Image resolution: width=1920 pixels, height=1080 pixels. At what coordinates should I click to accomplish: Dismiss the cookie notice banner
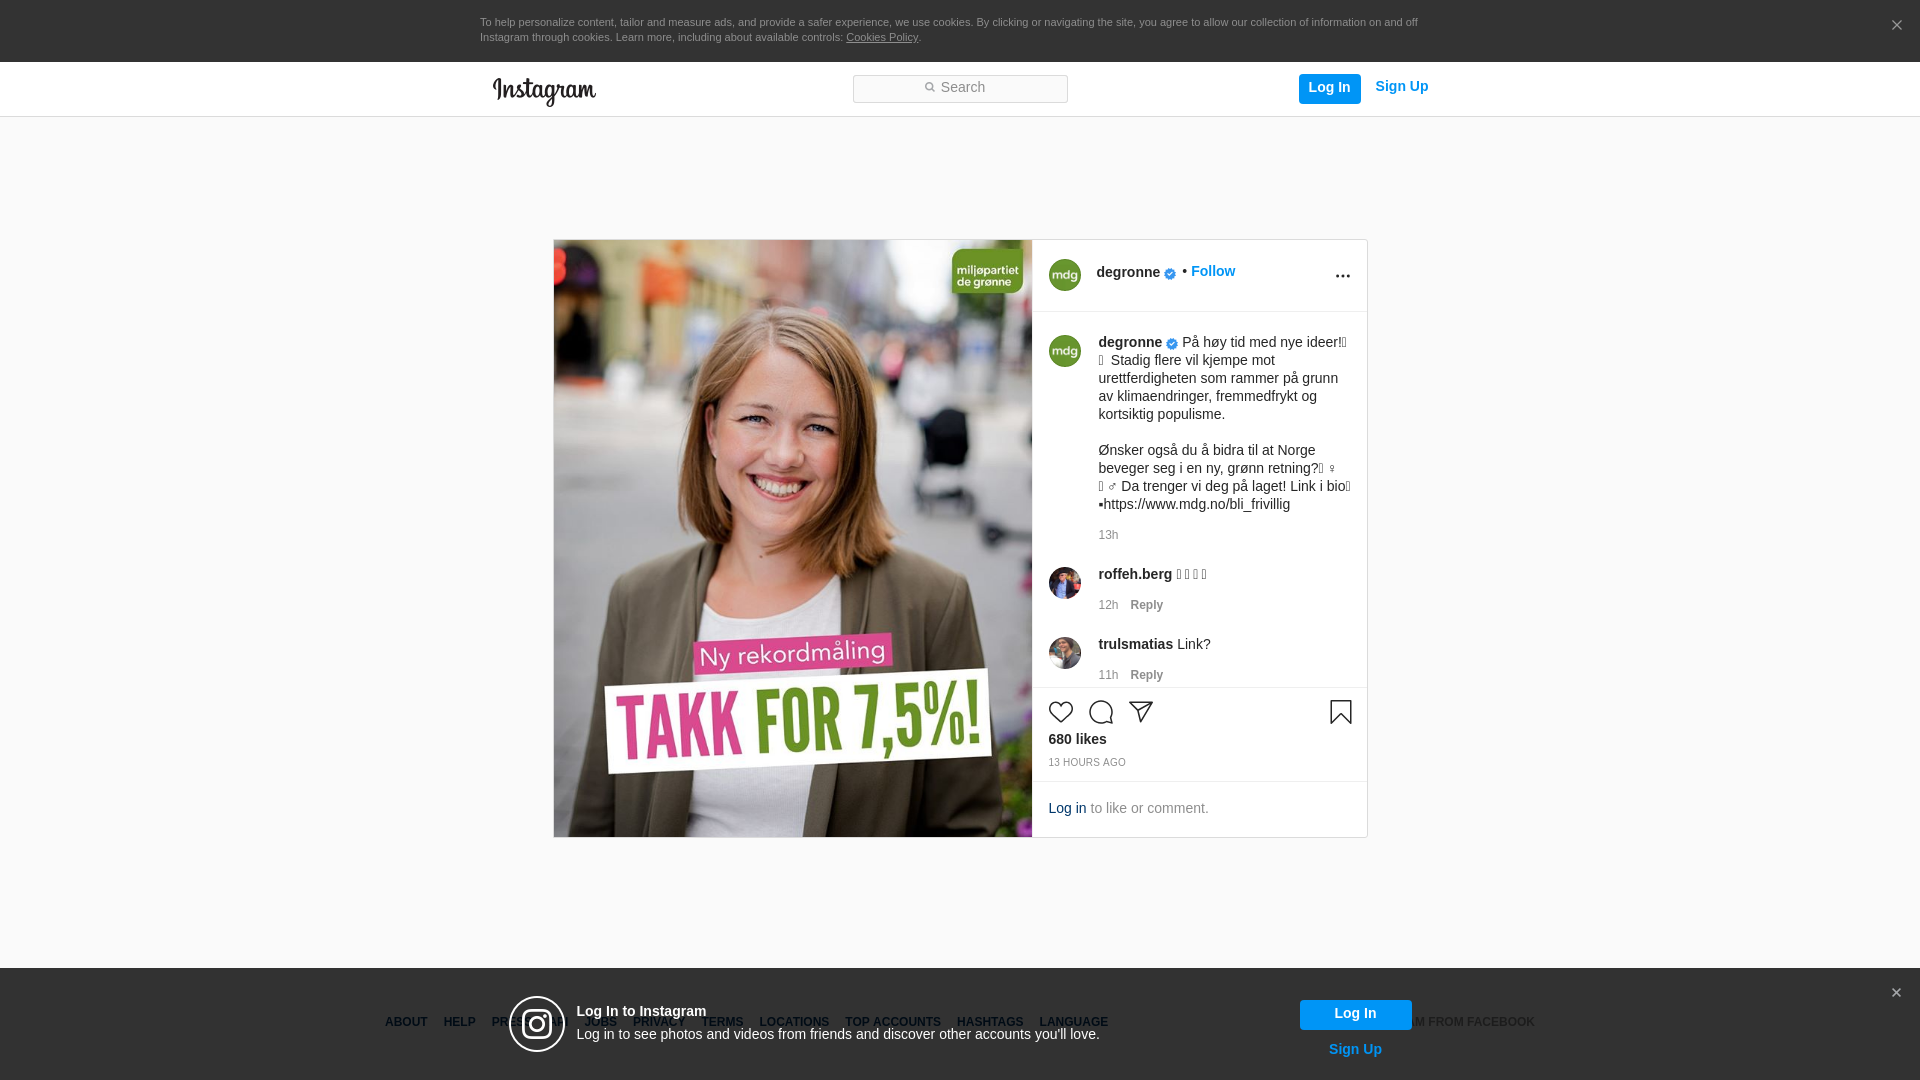[x=1896, y=26]
